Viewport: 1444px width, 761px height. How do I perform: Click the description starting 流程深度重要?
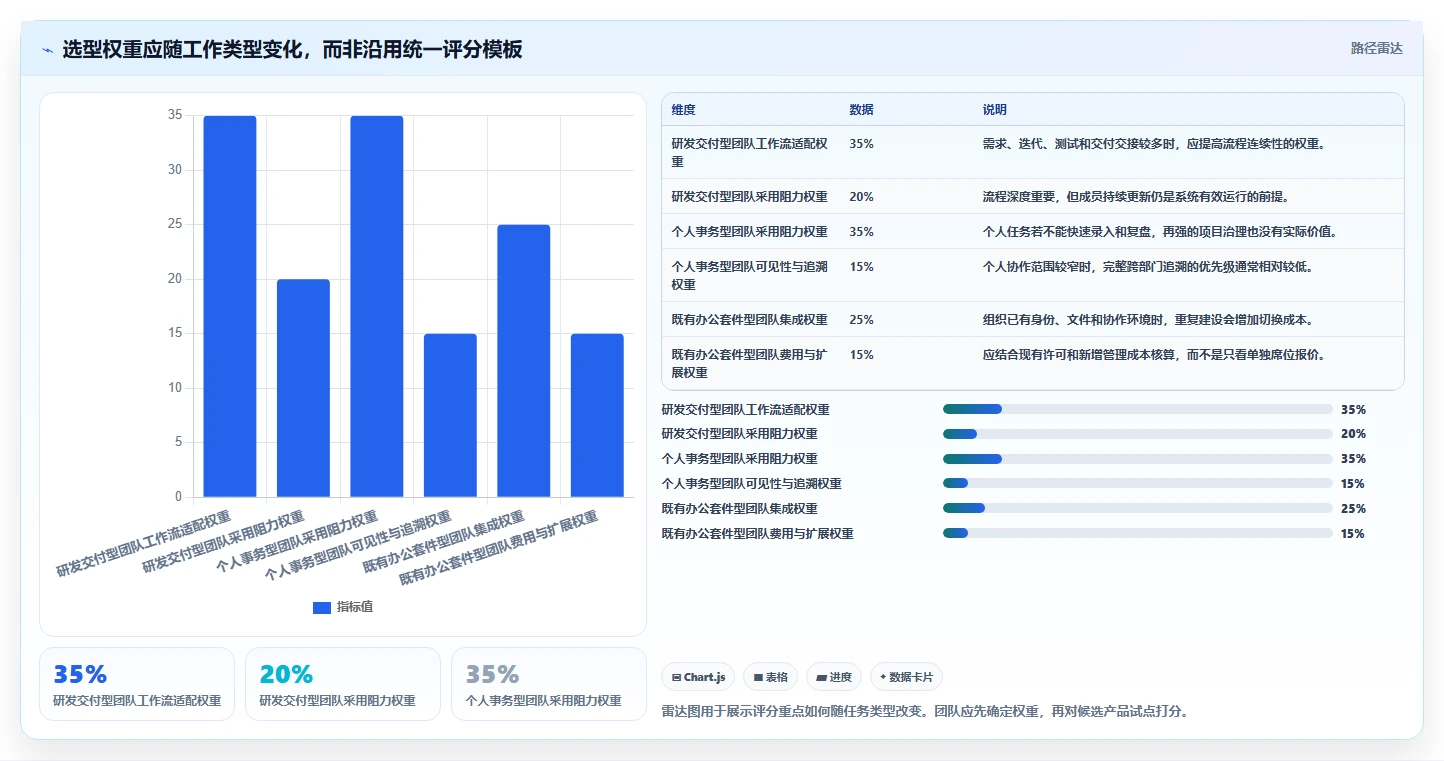1138,196
